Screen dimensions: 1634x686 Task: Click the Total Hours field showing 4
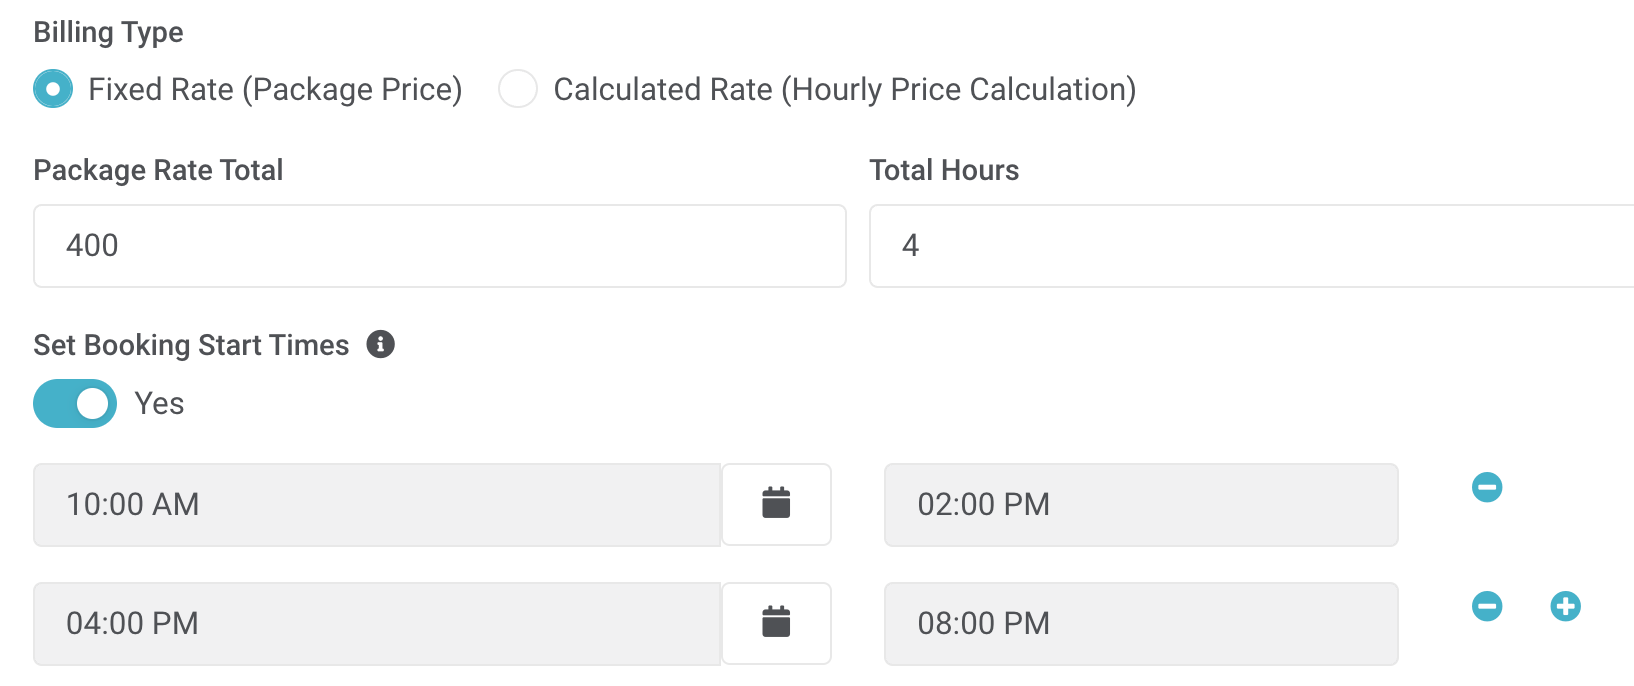1250,246
